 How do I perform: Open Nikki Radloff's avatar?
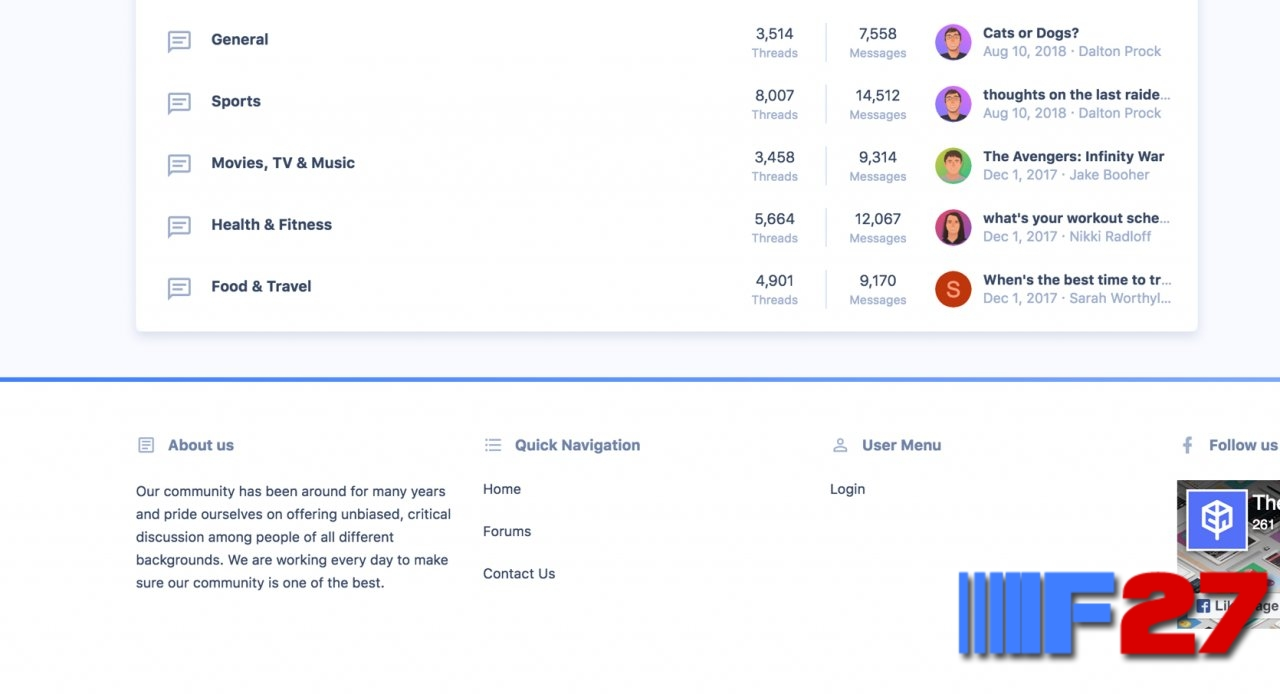[x=953, y=228]
